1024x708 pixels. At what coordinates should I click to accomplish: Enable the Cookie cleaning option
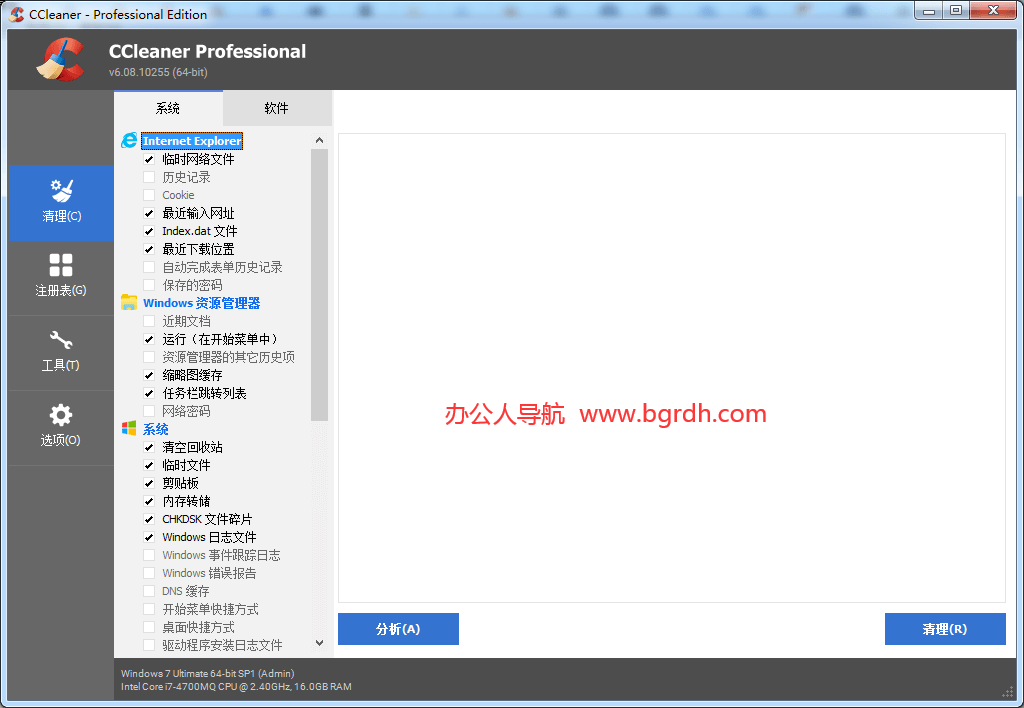coord(150,194)
